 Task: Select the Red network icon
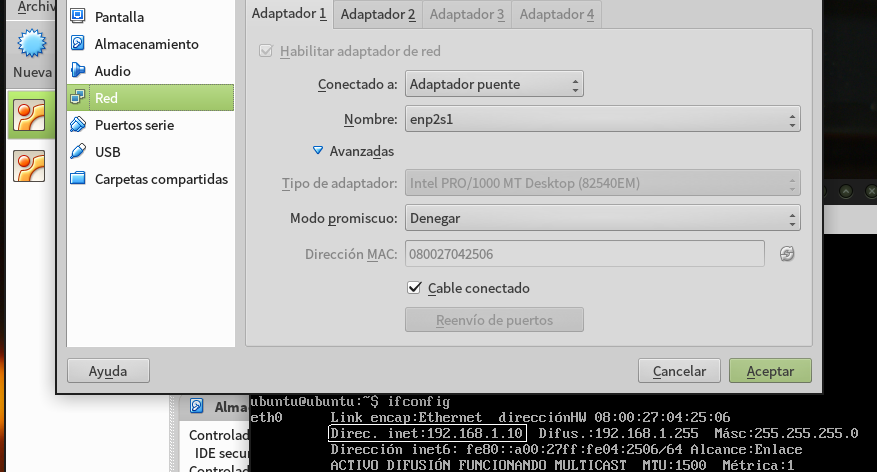pyautogui.click(x=78, y=98)
